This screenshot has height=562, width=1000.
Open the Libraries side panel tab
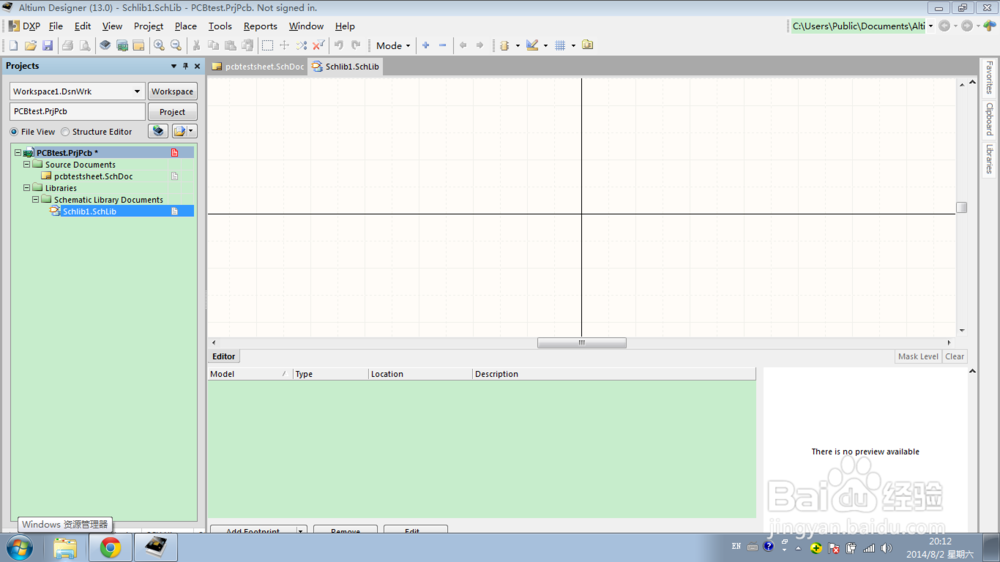pos(989,159)
